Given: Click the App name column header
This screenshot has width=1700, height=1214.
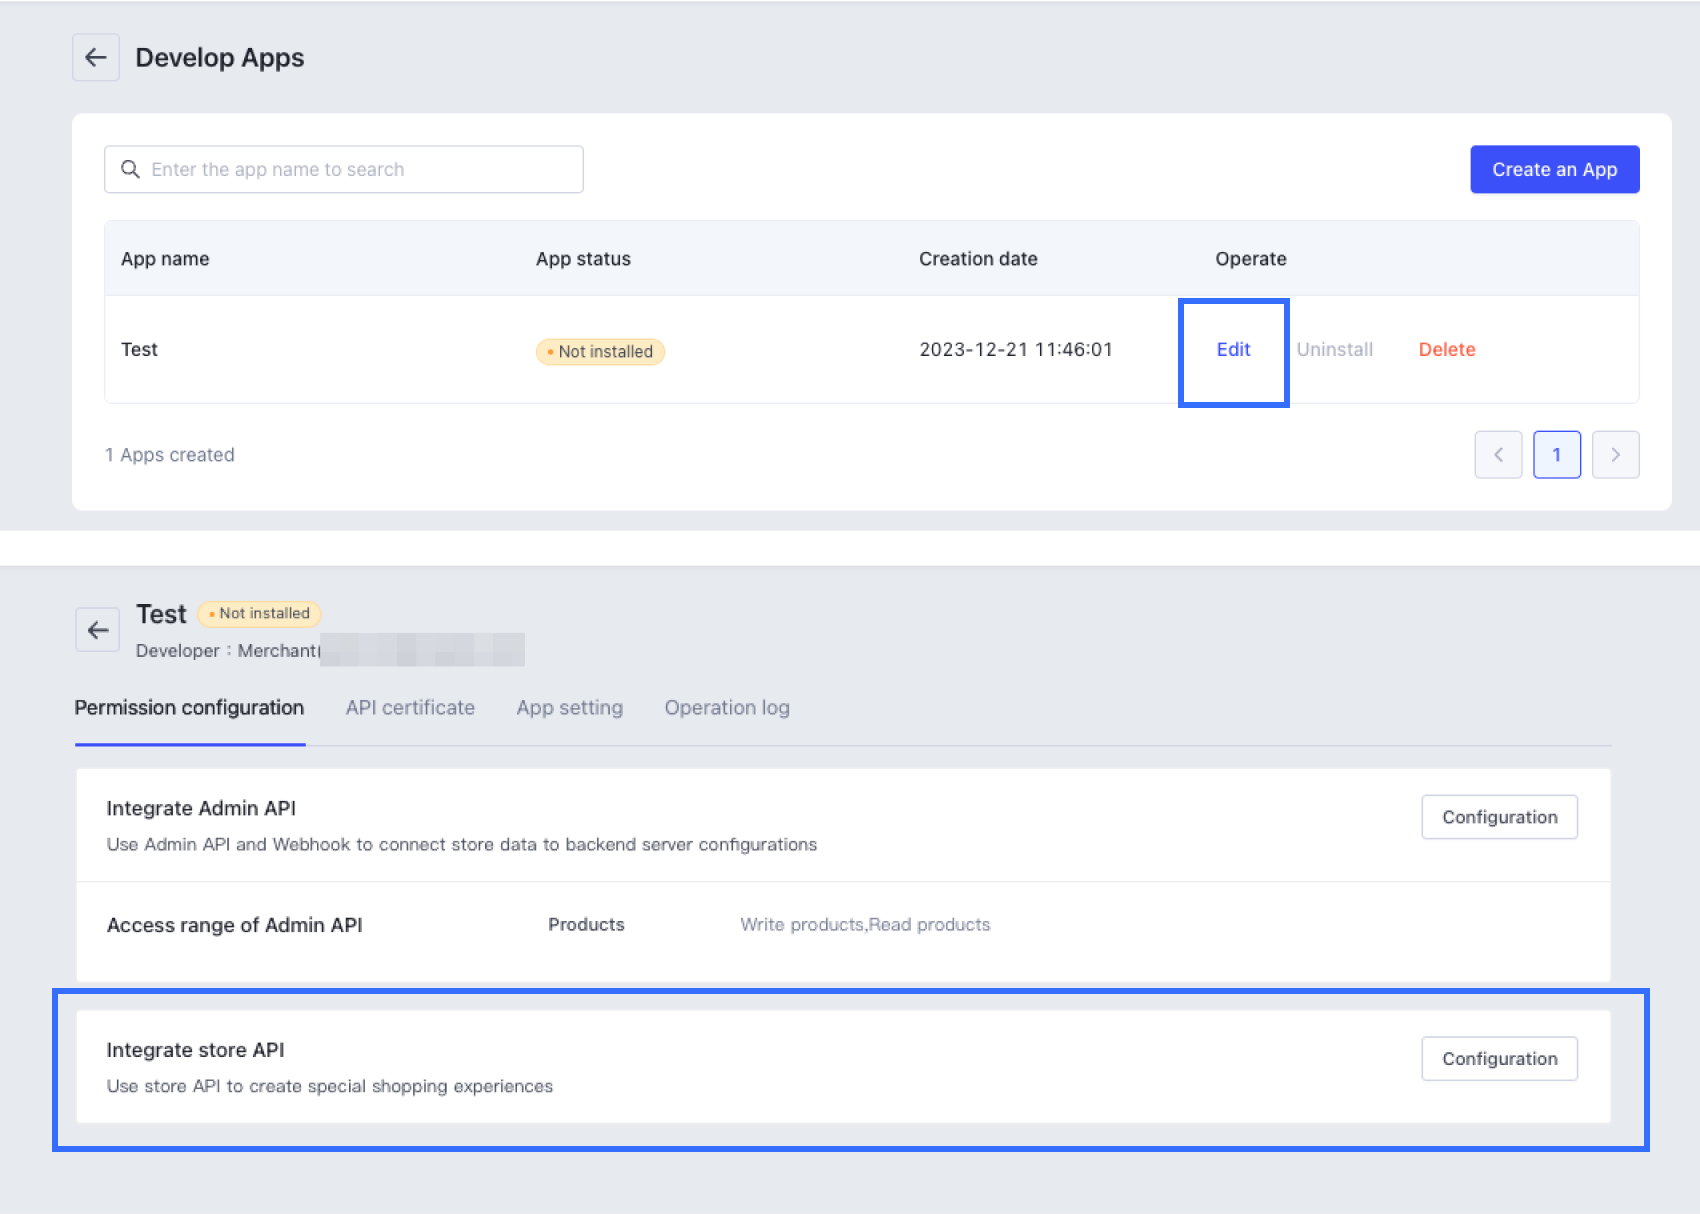Looking at the screenshot, I should (x=165, y=258).
